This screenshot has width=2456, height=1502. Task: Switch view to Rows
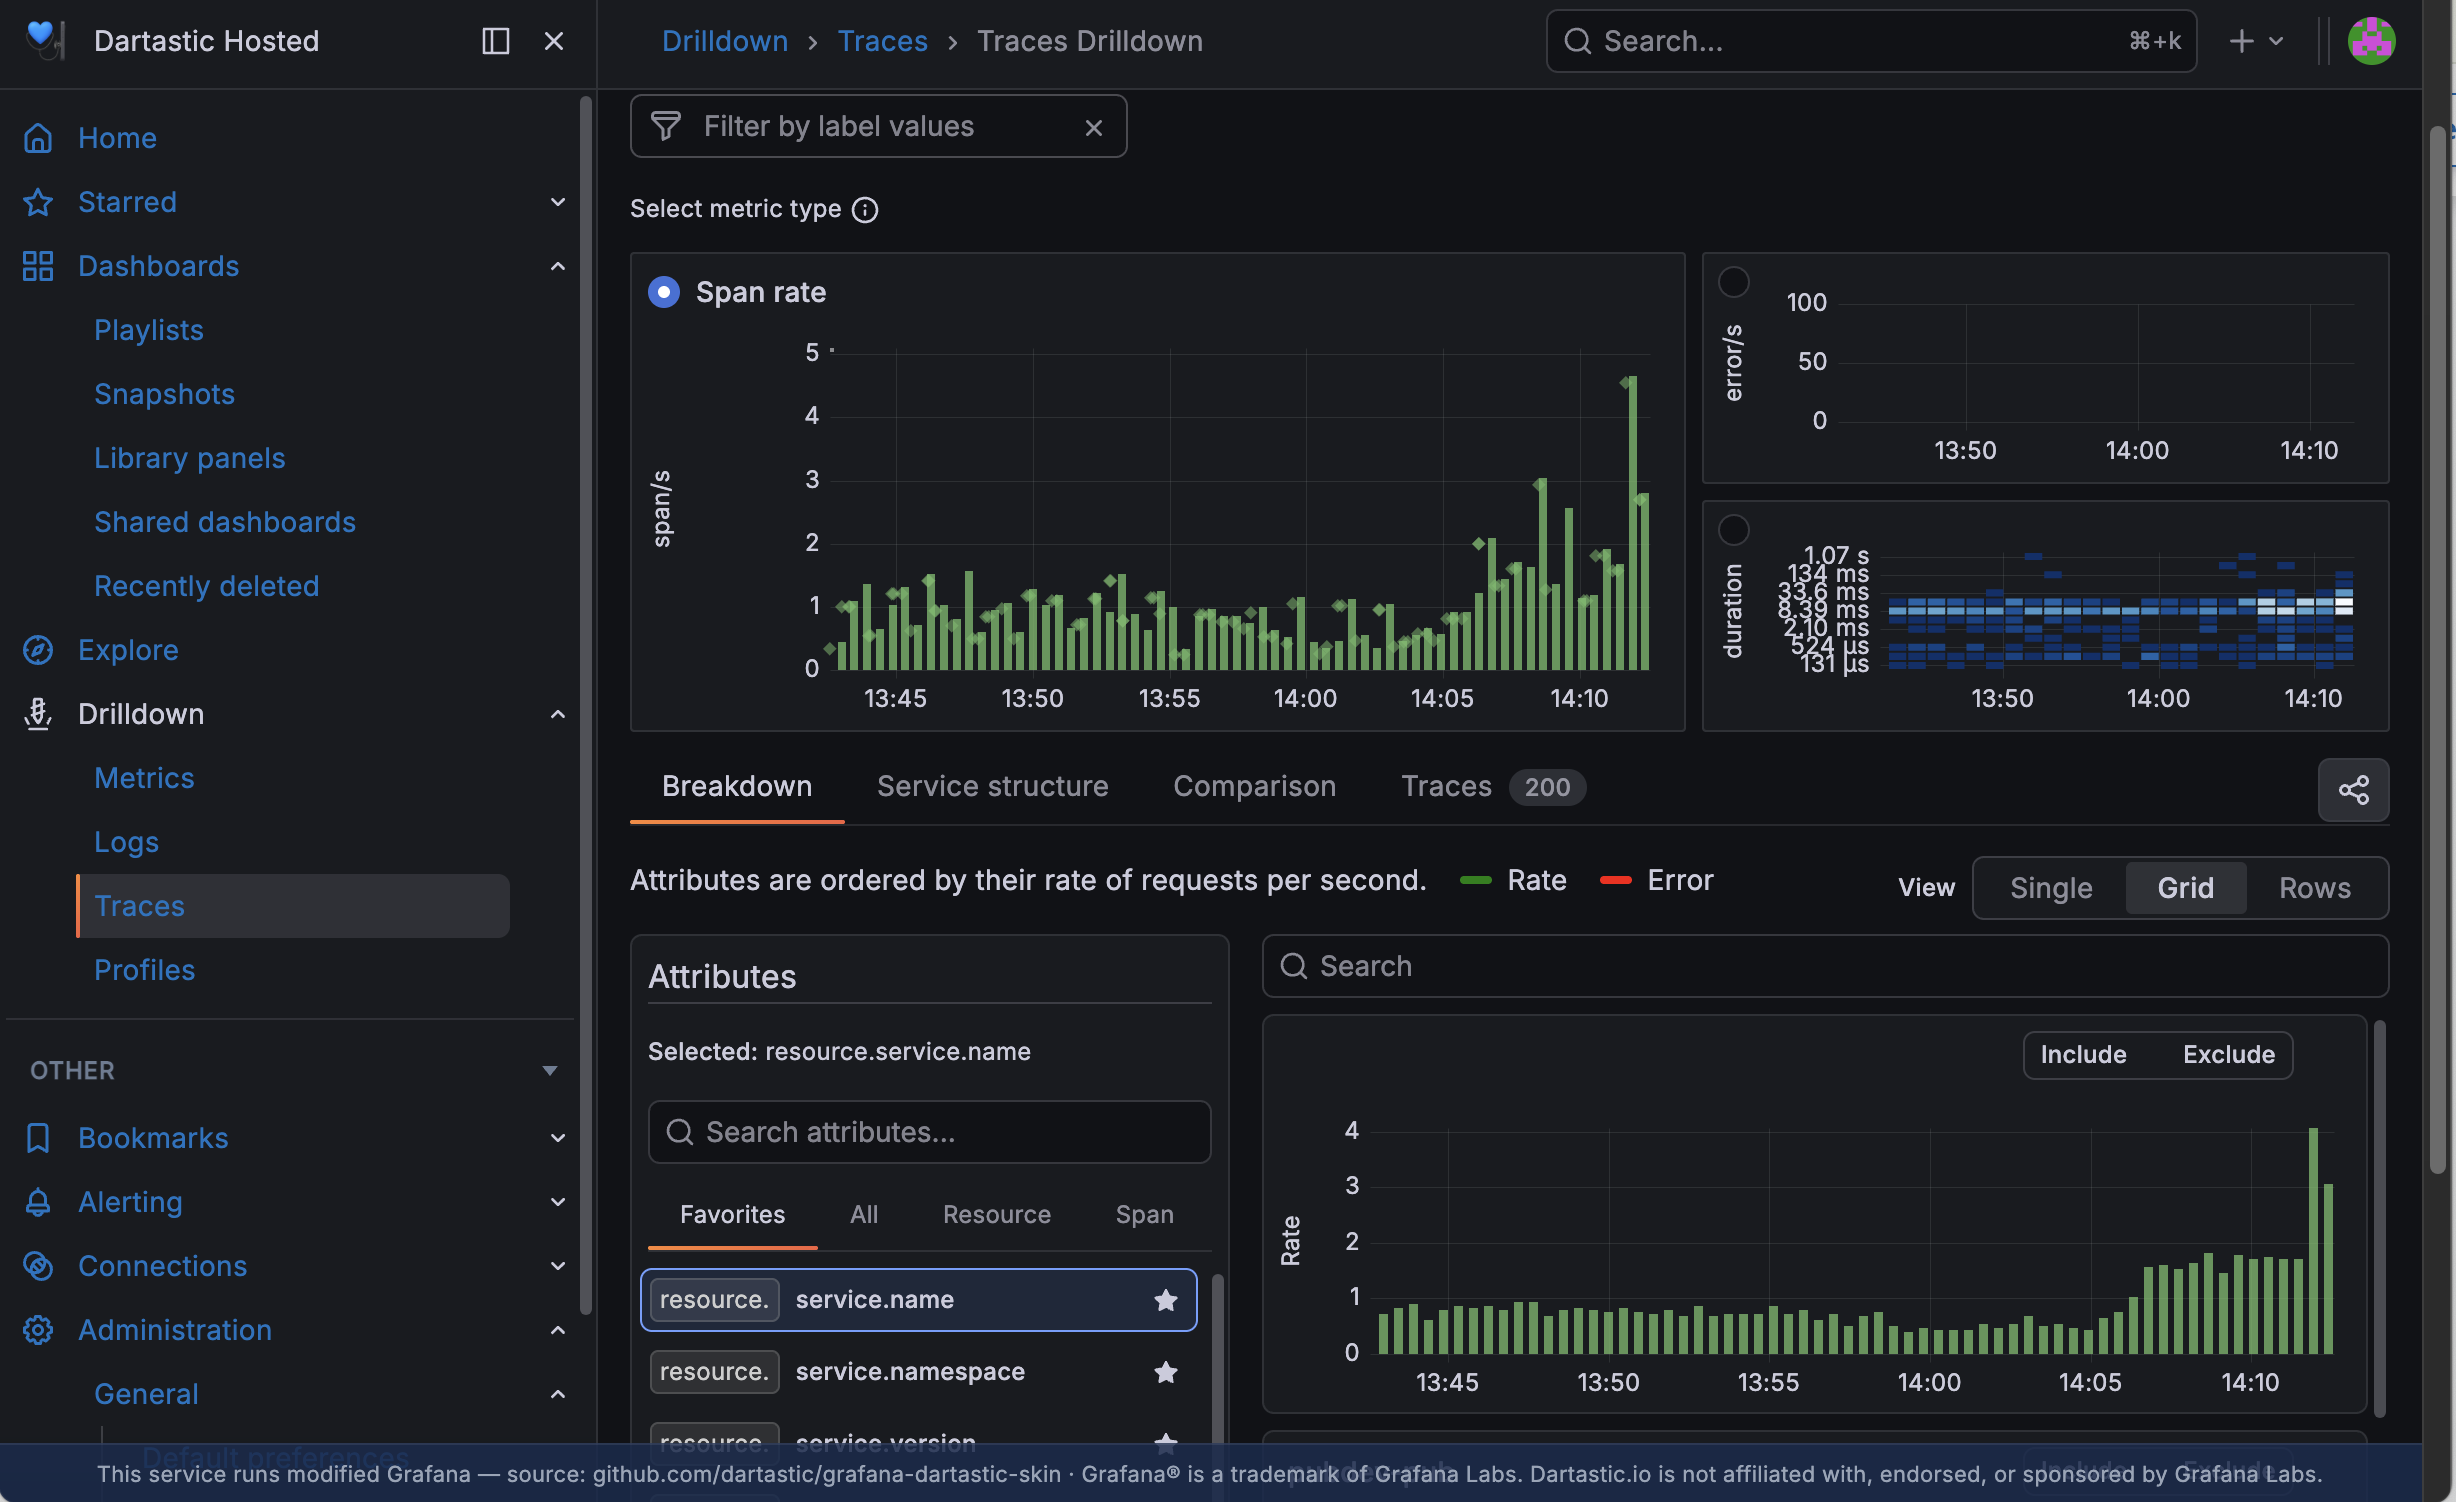coord(2314,888)
